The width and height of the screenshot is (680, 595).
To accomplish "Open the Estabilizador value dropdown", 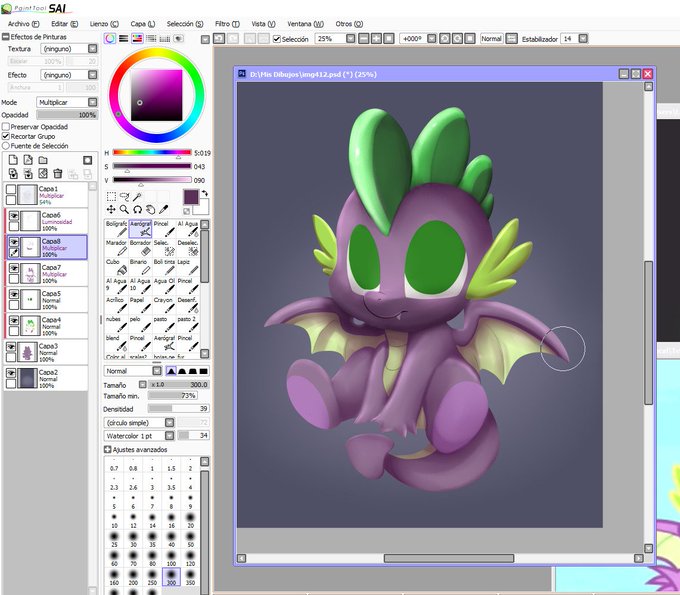I will pos(583,39).
